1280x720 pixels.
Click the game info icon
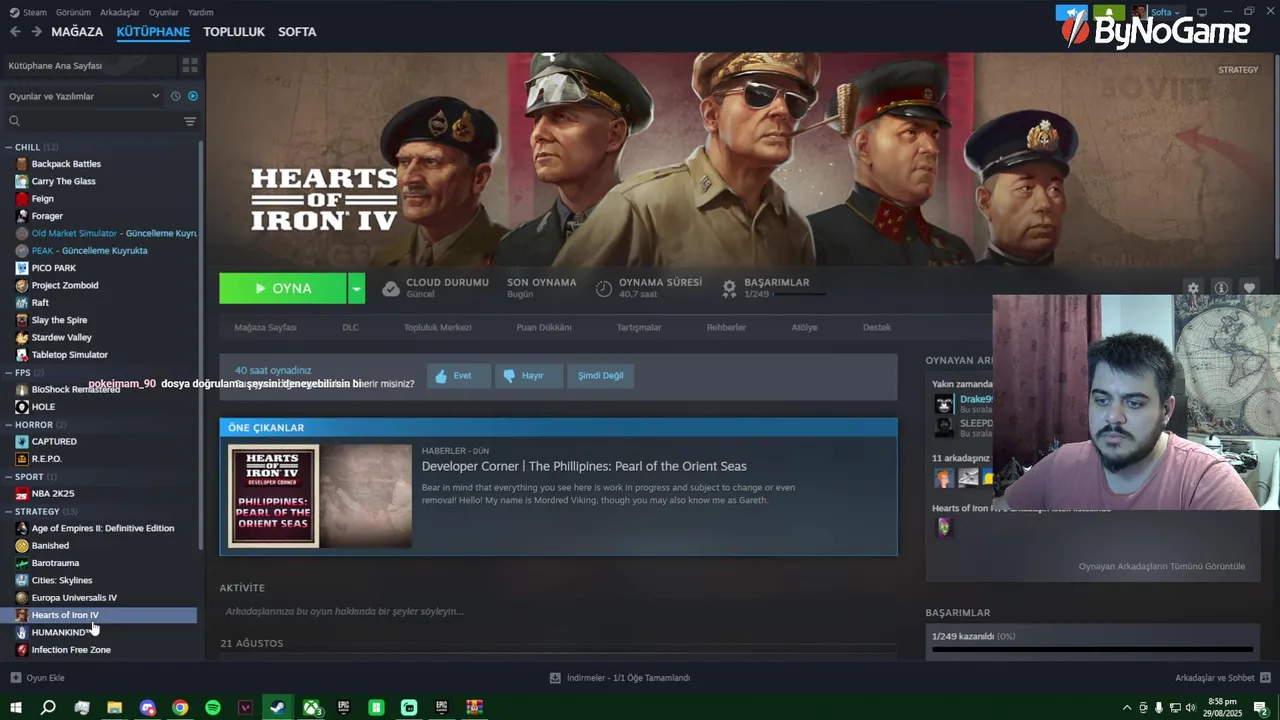point(1221,288)
